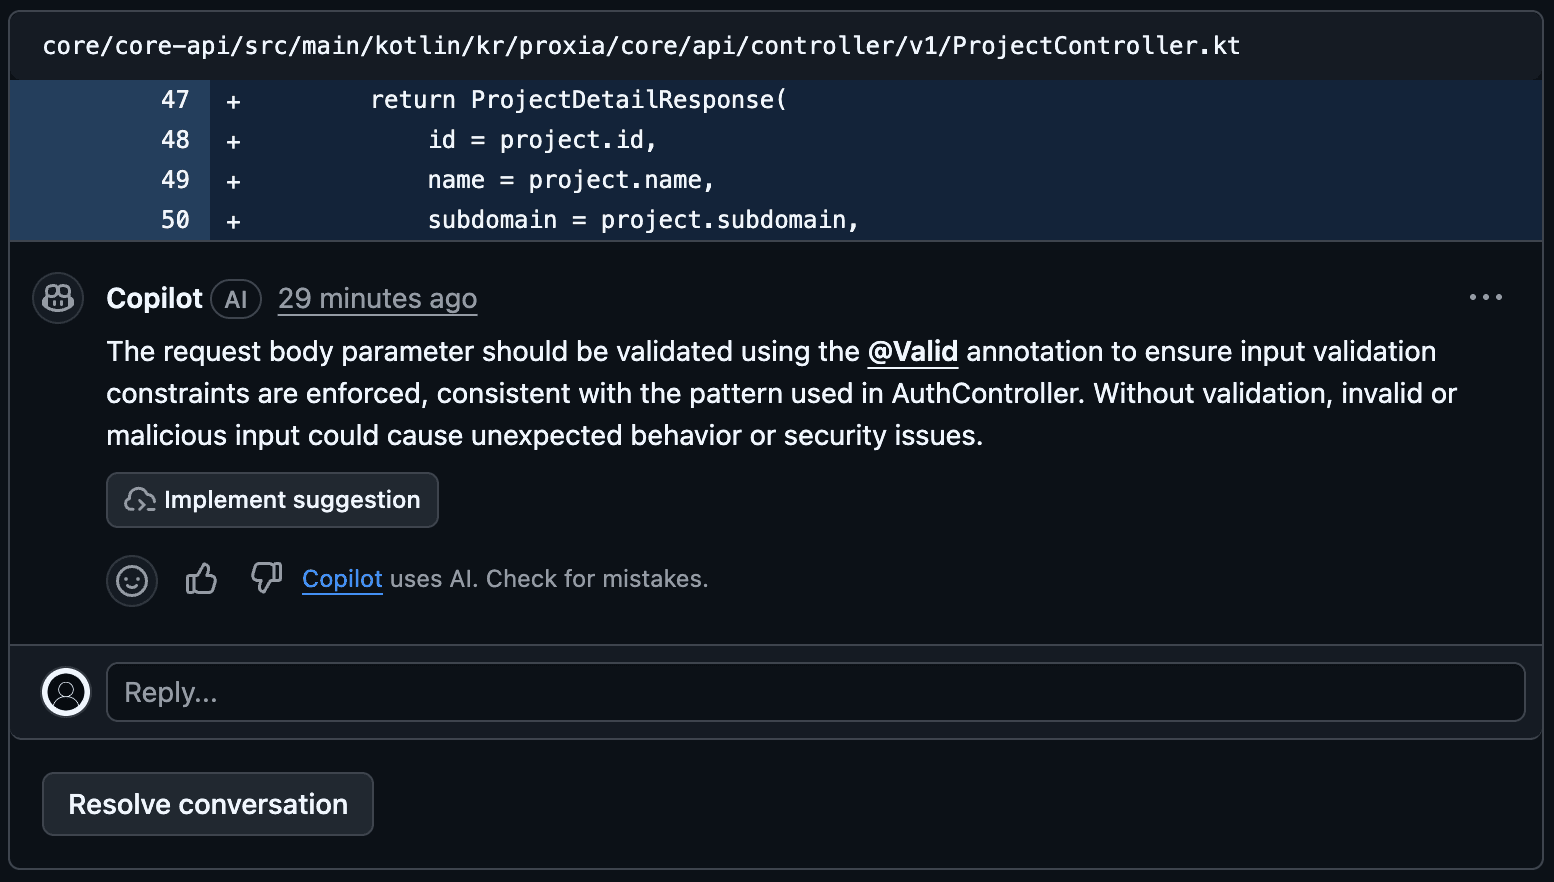This screenshot has width=1554, height=882.
Task: Open the comment options kebab menu
Action: pos(1486,297)
